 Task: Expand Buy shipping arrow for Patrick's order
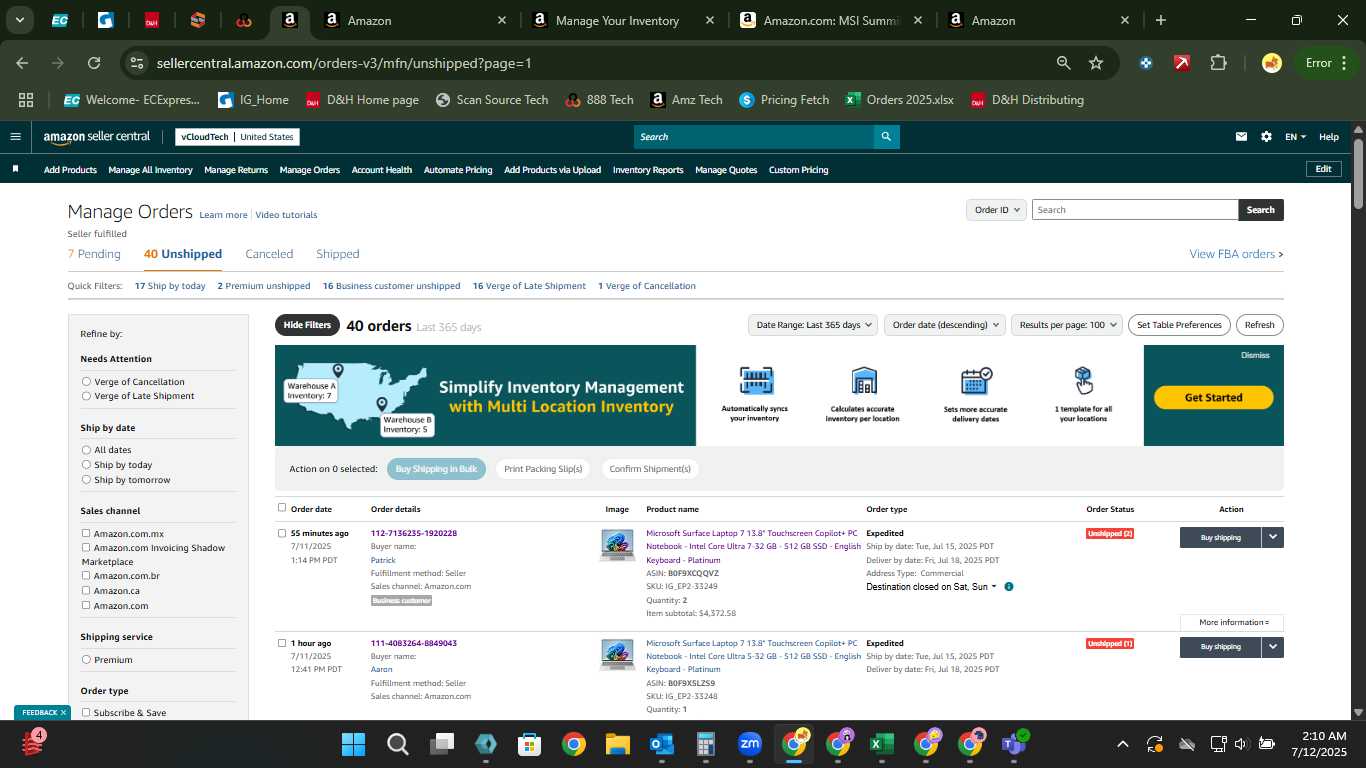click(1273, 537)
